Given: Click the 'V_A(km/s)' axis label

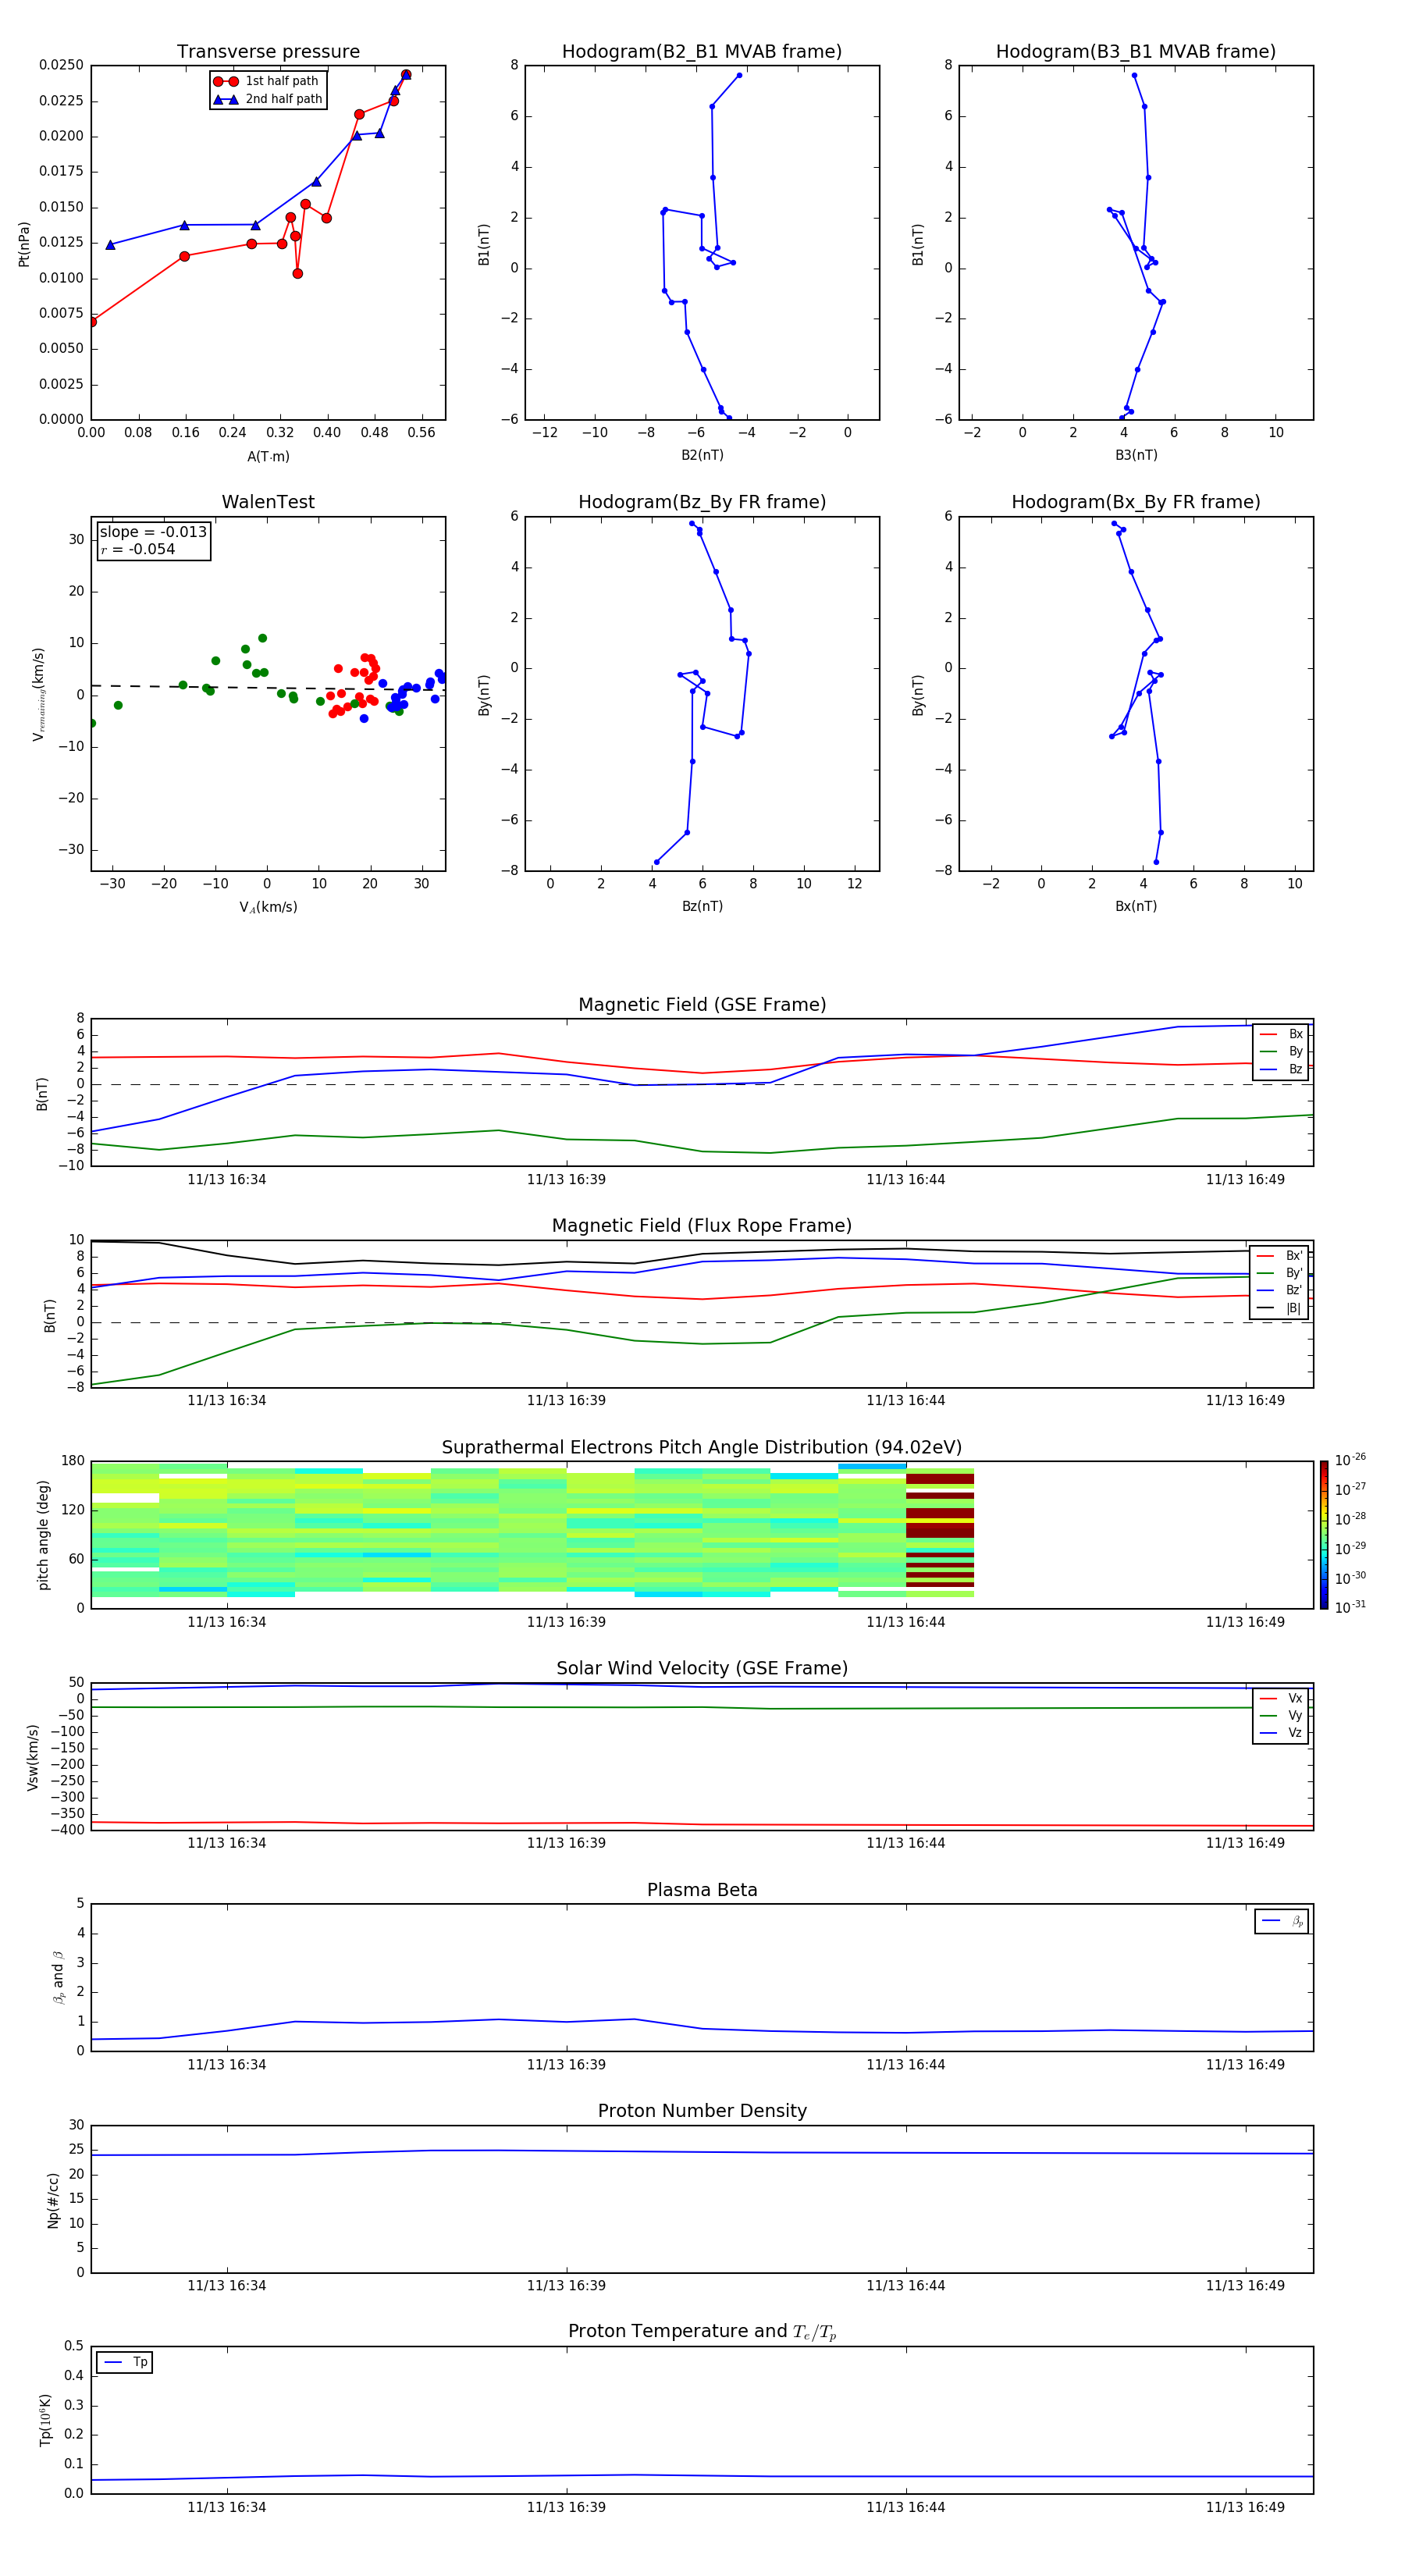Looking at the screenshot, I should [x=268, y=907].
